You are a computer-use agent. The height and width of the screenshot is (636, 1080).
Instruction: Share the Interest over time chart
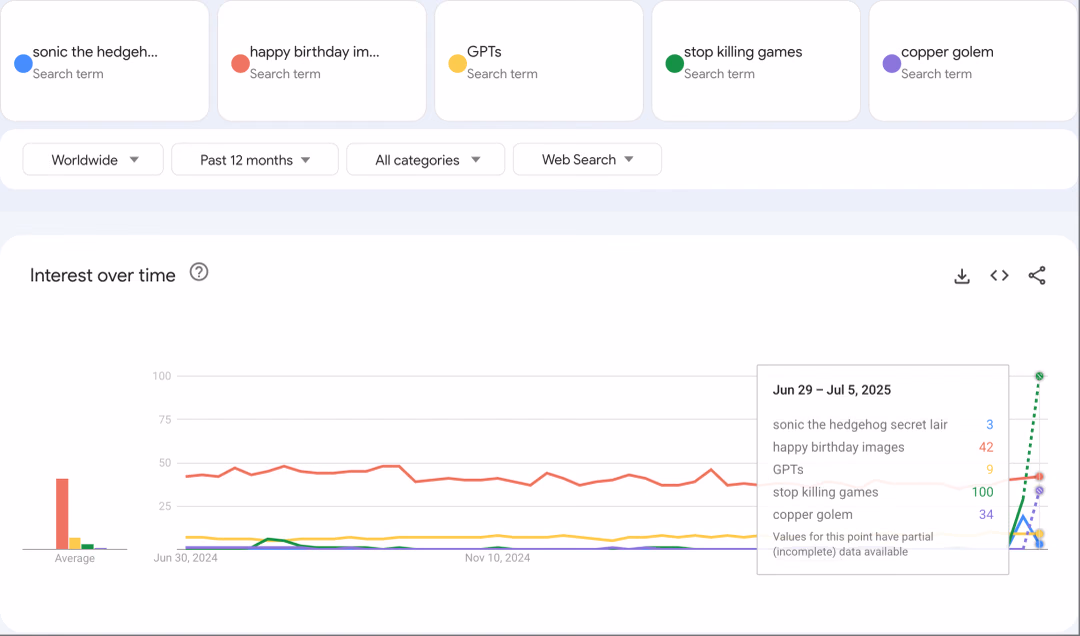1037,276
